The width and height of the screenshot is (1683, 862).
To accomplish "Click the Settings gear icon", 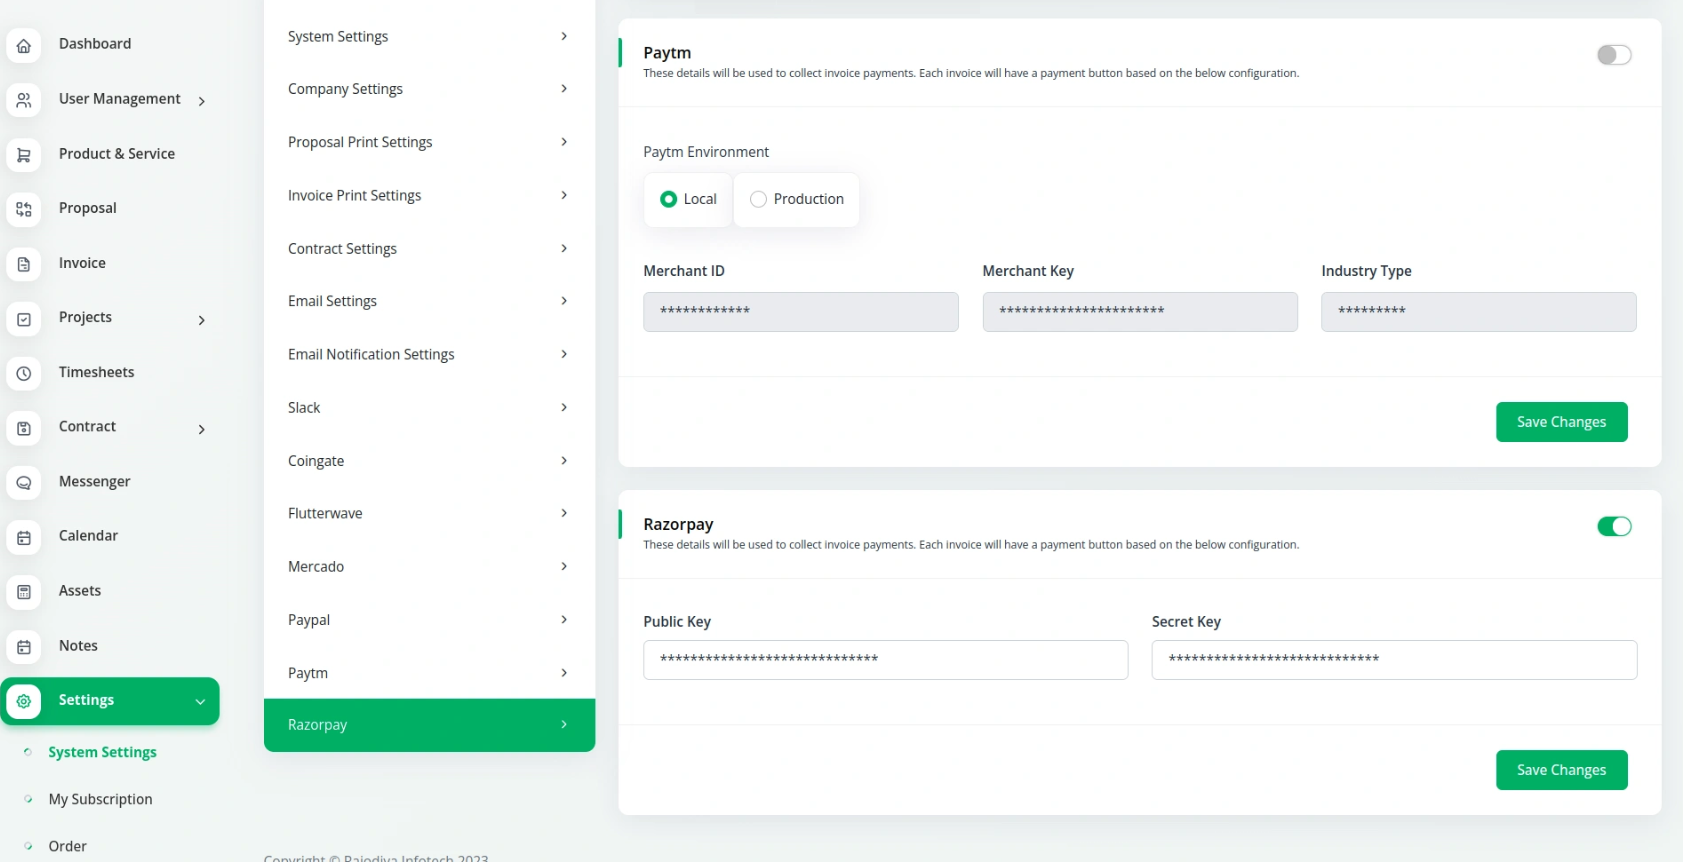I will (x=24, y=701).
